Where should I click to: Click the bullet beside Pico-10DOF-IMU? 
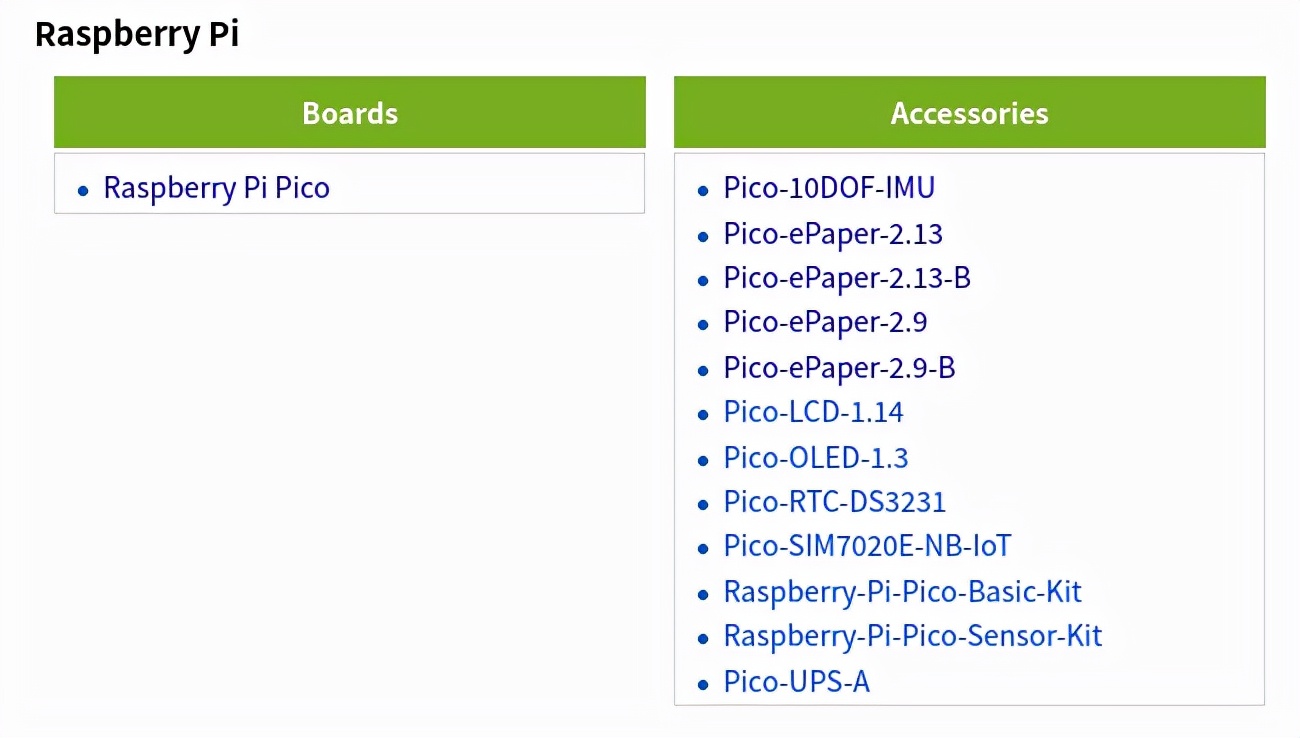703,190
